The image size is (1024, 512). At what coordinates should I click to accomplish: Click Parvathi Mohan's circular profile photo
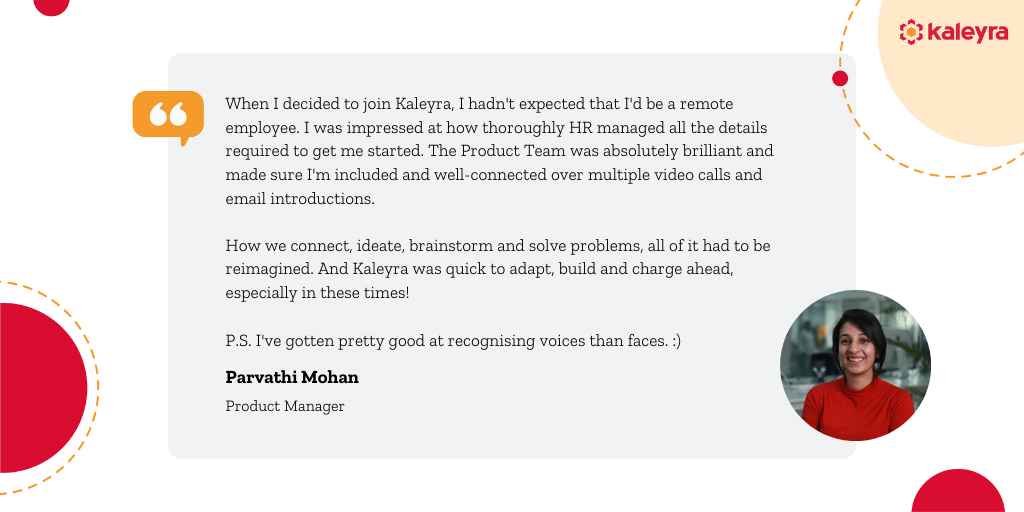[856, 366]
